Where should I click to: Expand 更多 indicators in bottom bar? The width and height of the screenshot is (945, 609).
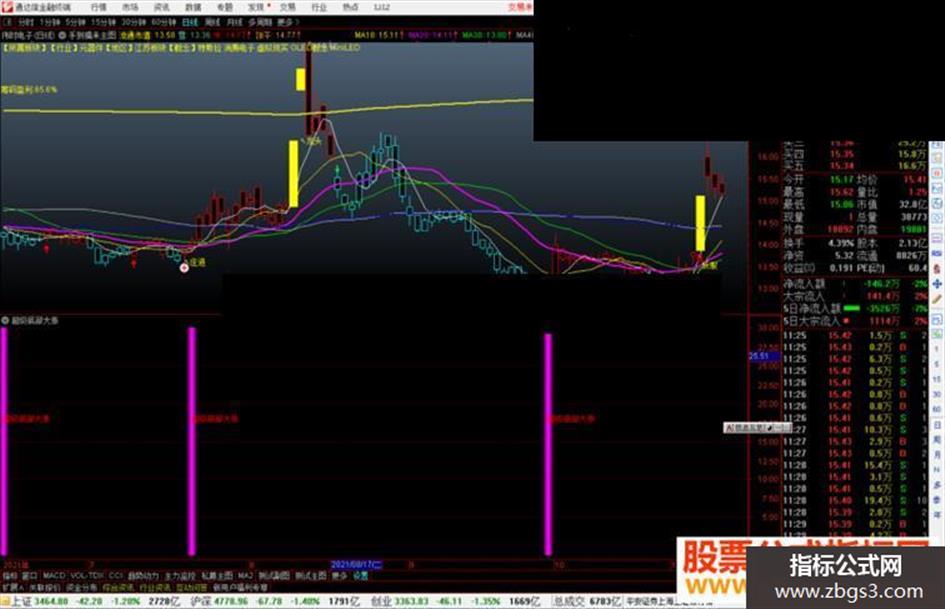click(x=340, y=576)
